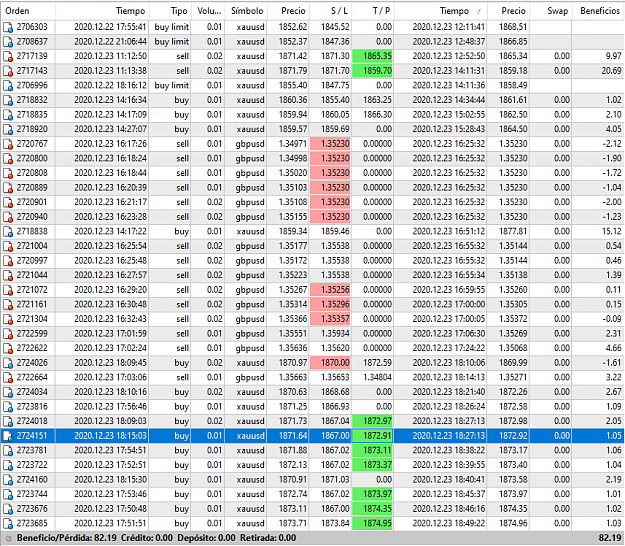Click order number 2723816

(32, 407)
